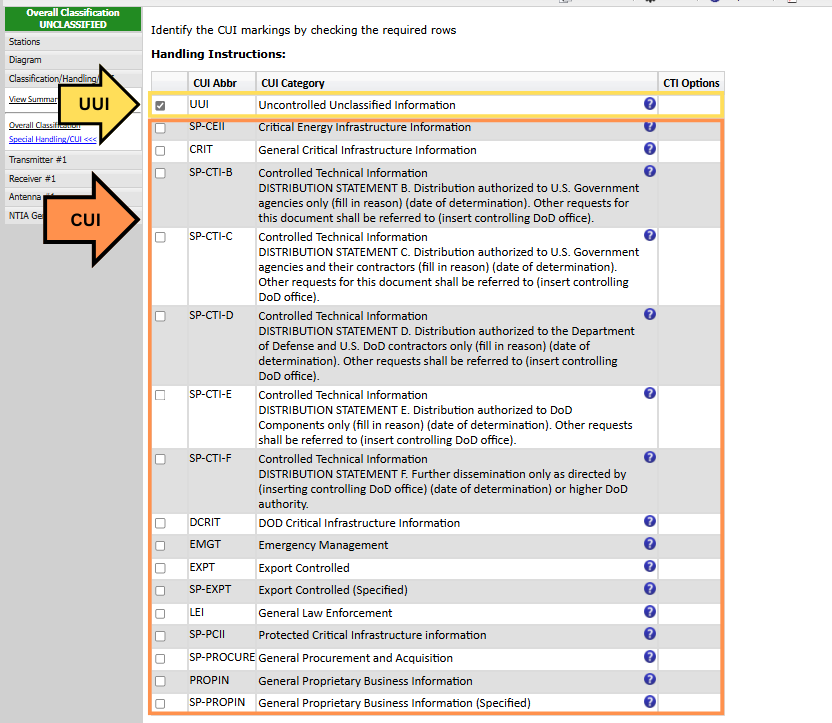Click the help icon for General Procurement and Acquisition
832x723 pixels.
649,657
